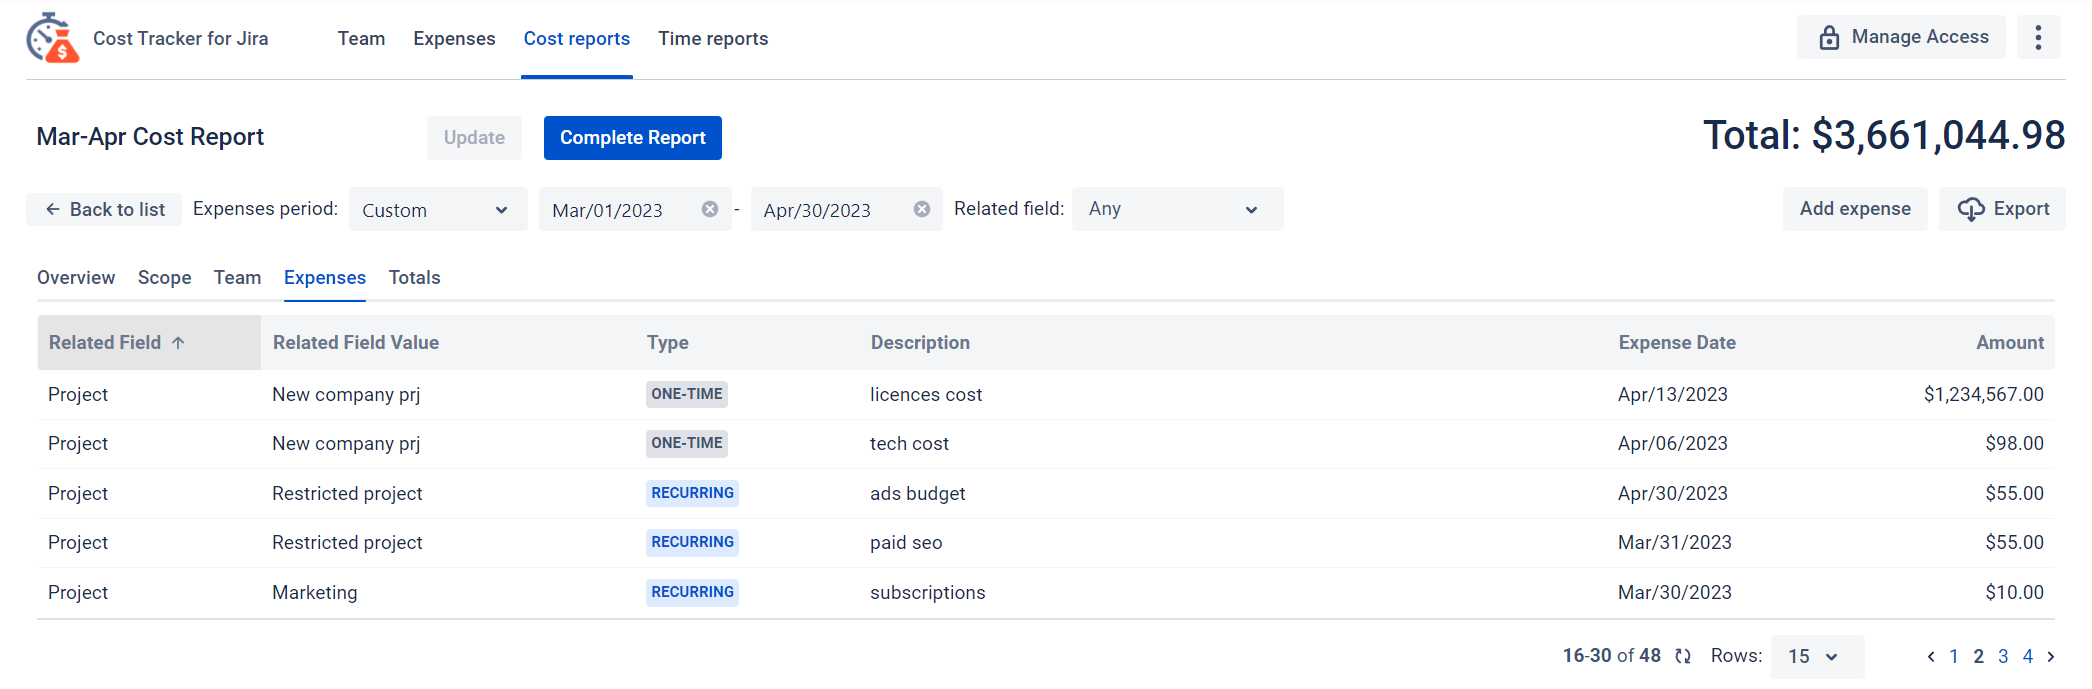Expand the Related field Any dropdown
The width and height of the screenshot is (2092, 689).
[1176, 209]
